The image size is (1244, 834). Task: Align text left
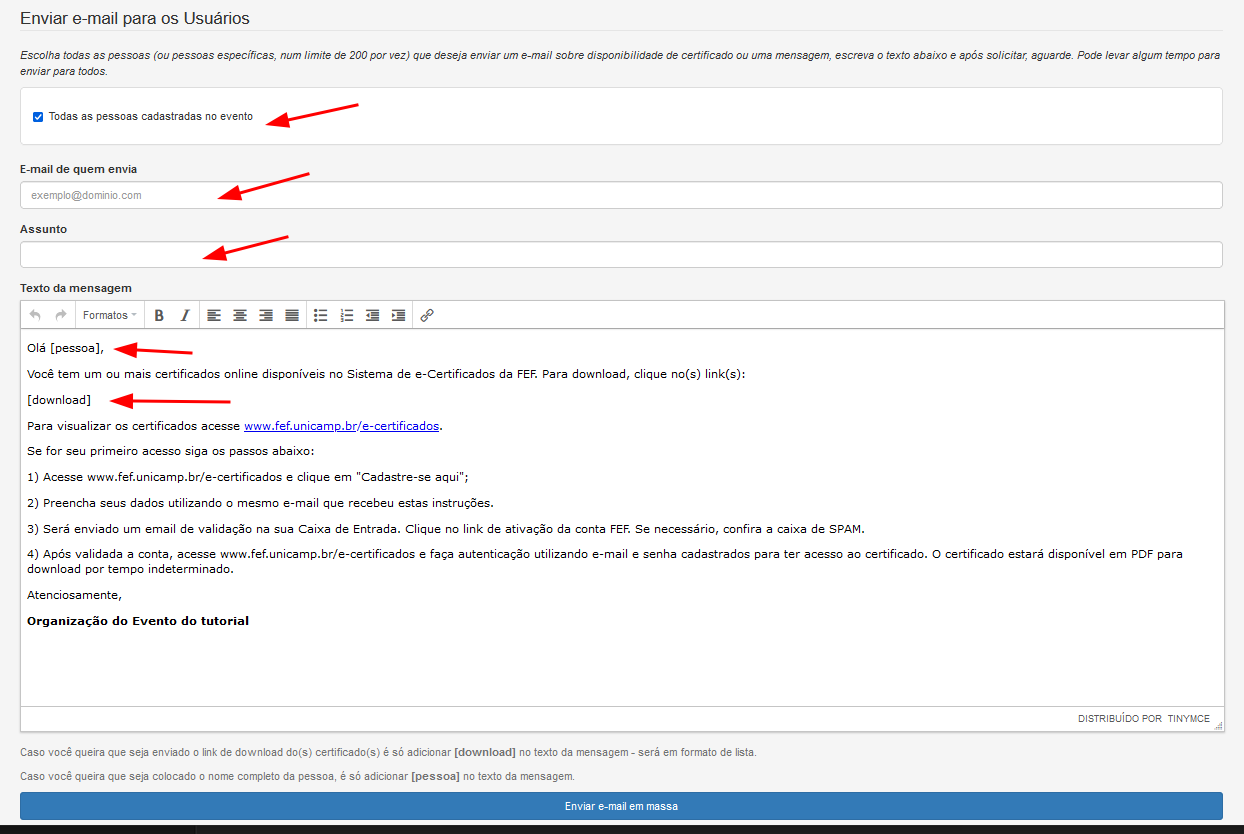tap(214, 315)
